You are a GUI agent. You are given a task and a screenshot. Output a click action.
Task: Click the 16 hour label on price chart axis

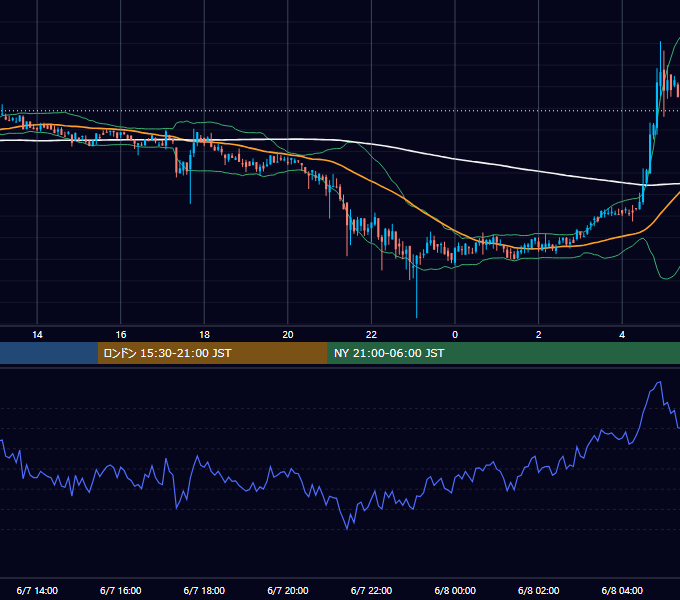121,335
